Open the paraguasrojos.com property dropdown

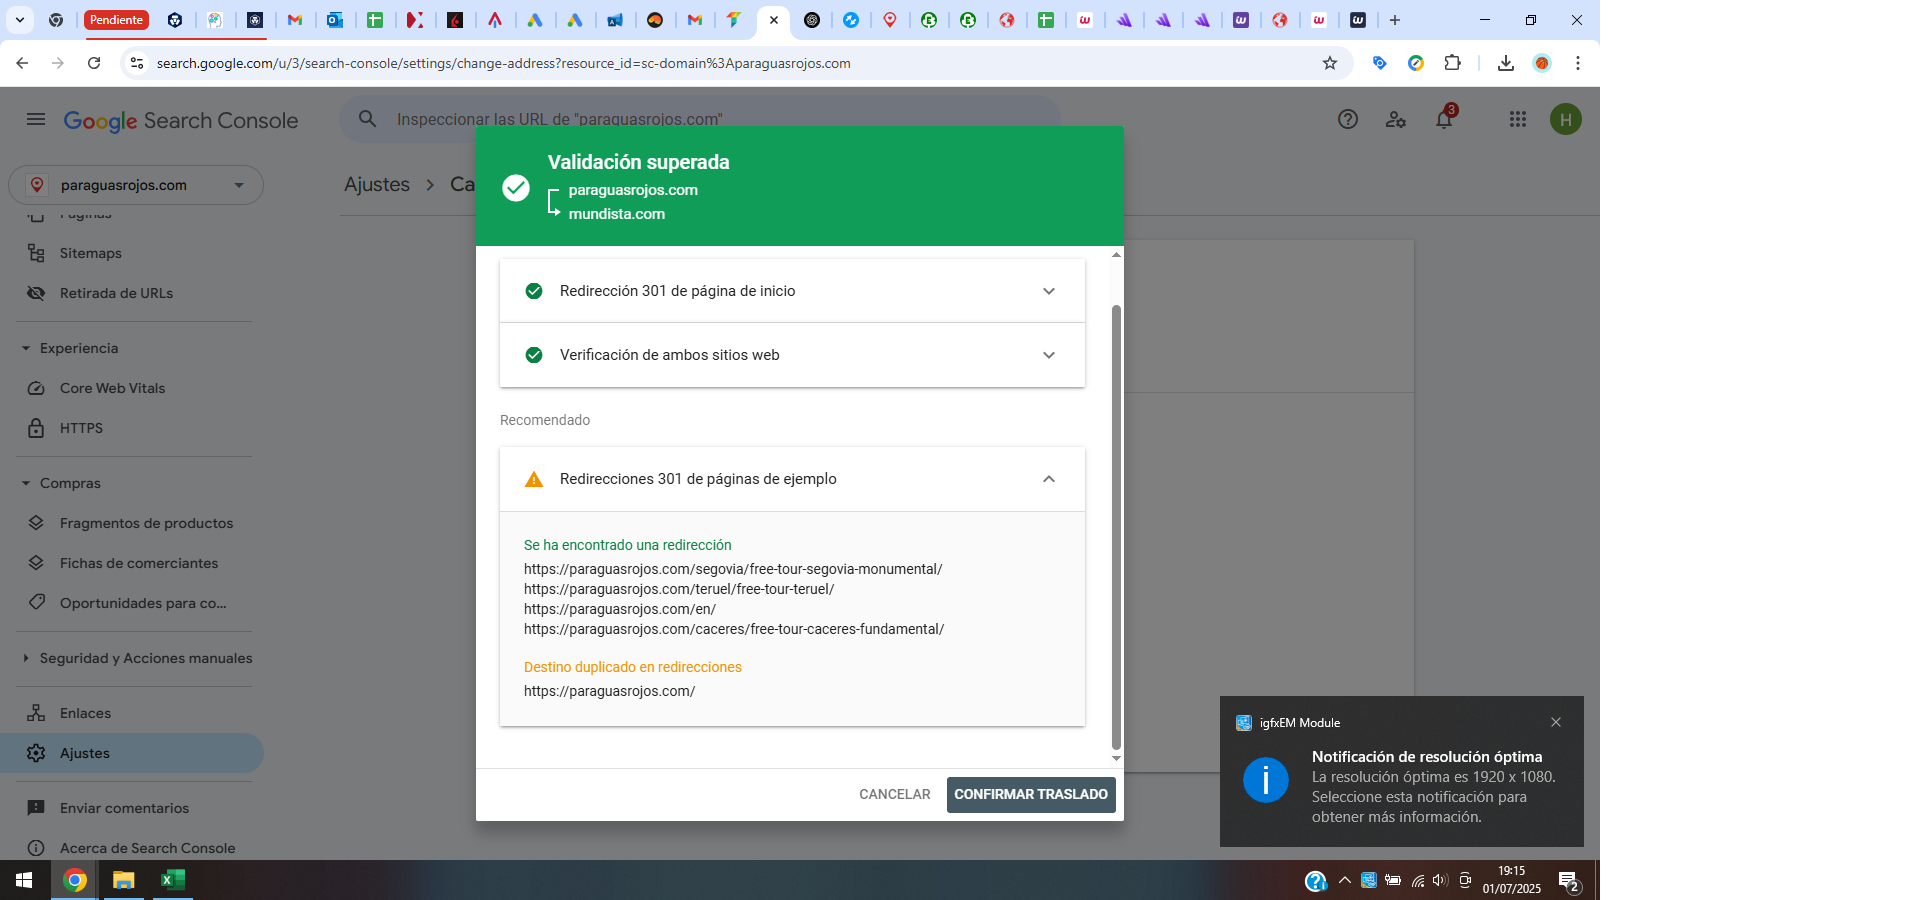click(x=136, y=185)
